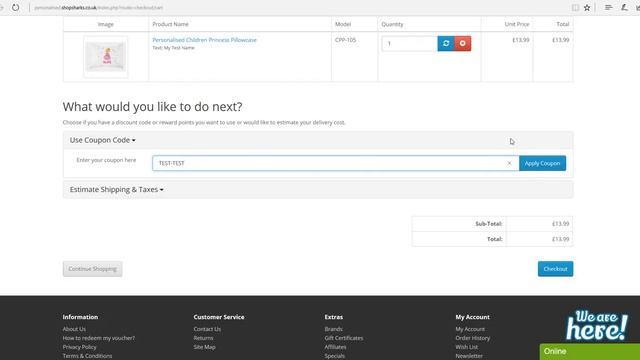Open the pillowcase product thumbnail
This screenshot has width=640, height=360.
coord(106,57)
